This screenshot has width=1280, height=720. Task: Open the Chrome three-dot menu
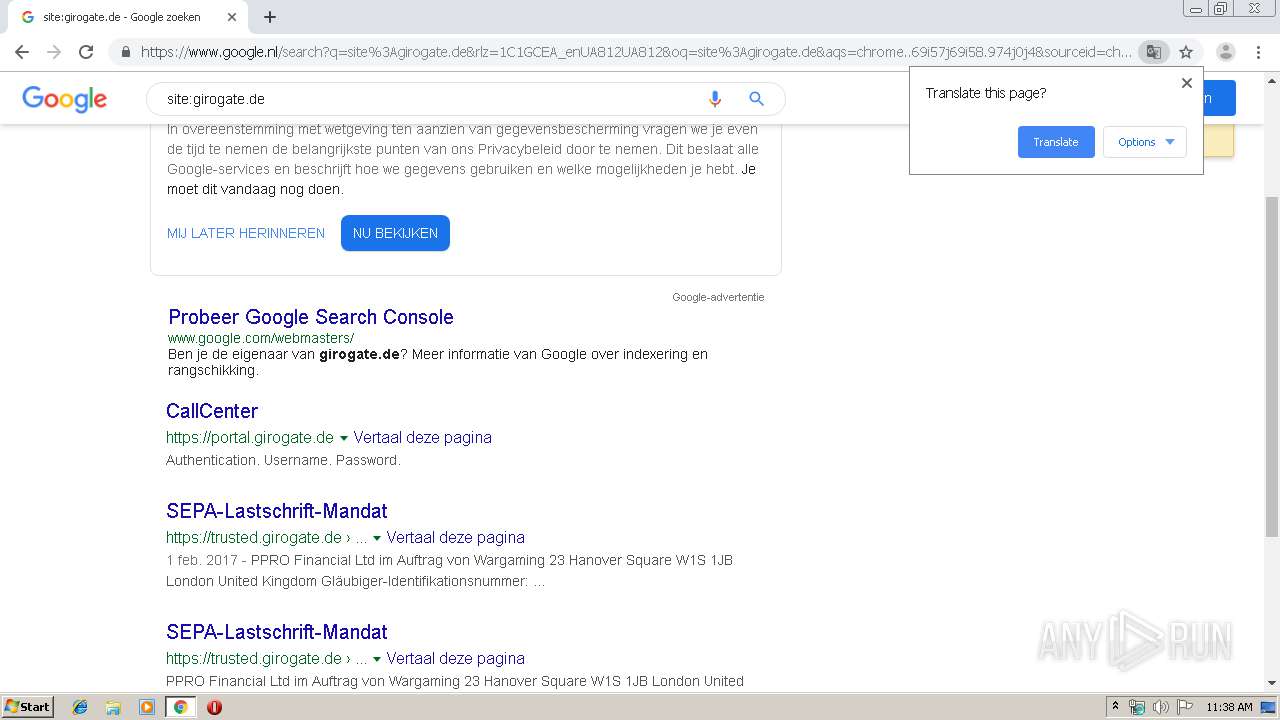[x=1258, y=52]
